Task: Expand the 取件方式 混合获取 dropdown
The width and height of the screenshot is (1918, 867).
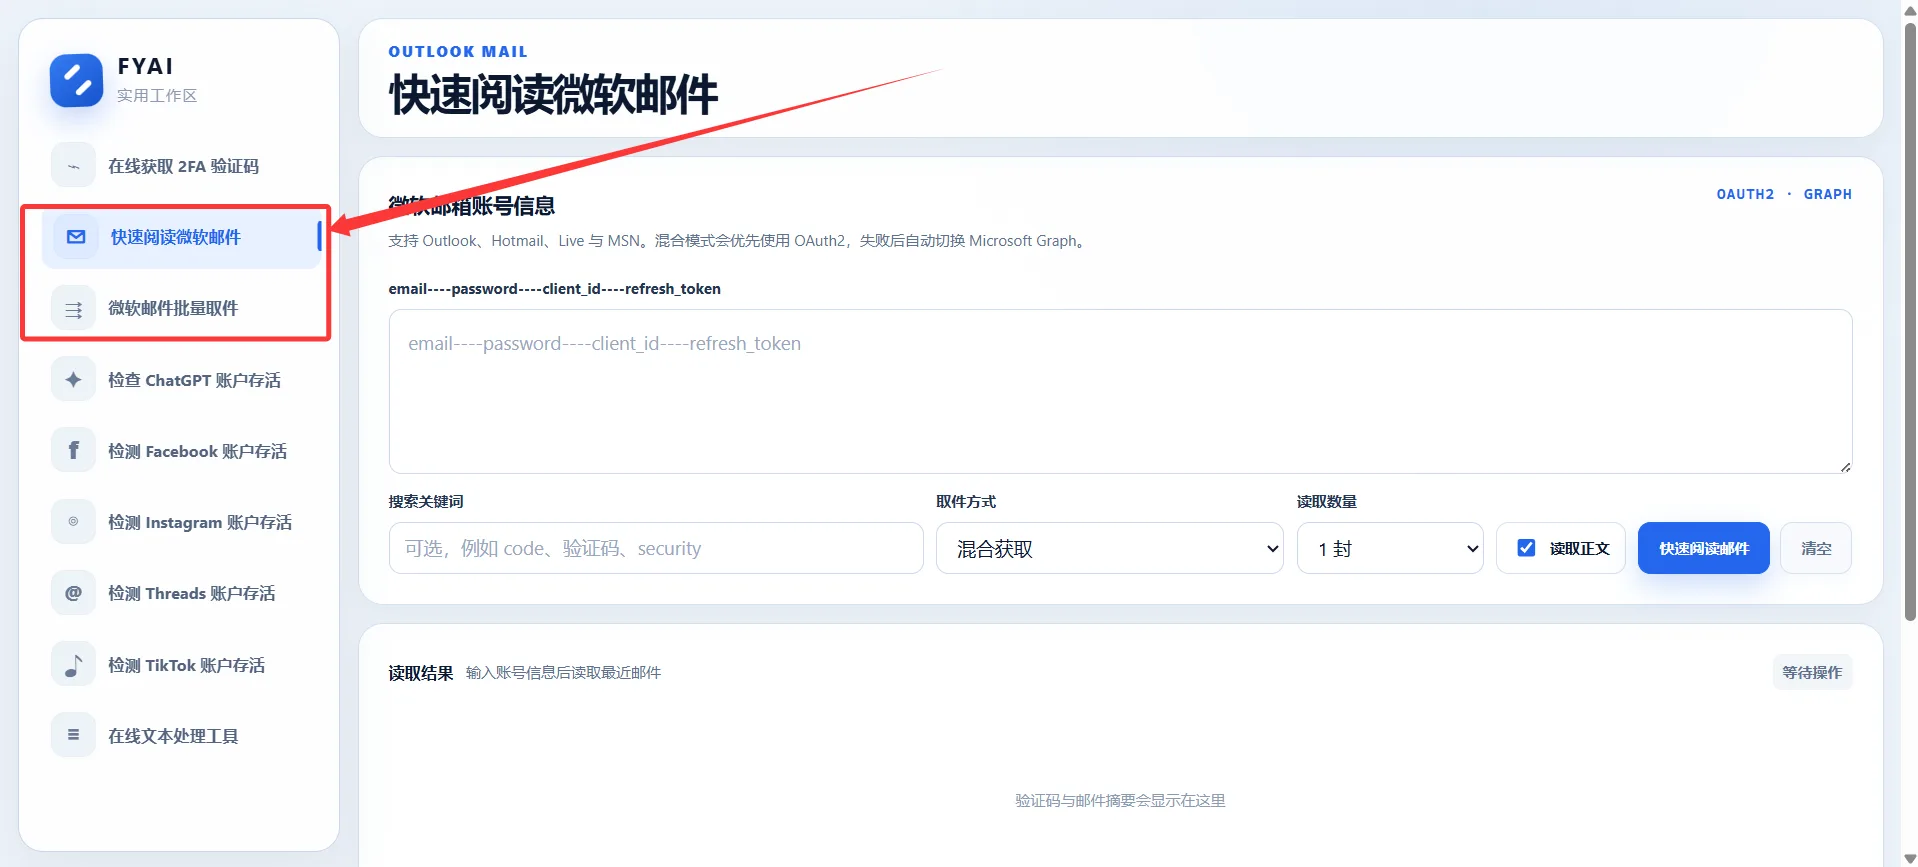Action: (x=1109, y=548)
